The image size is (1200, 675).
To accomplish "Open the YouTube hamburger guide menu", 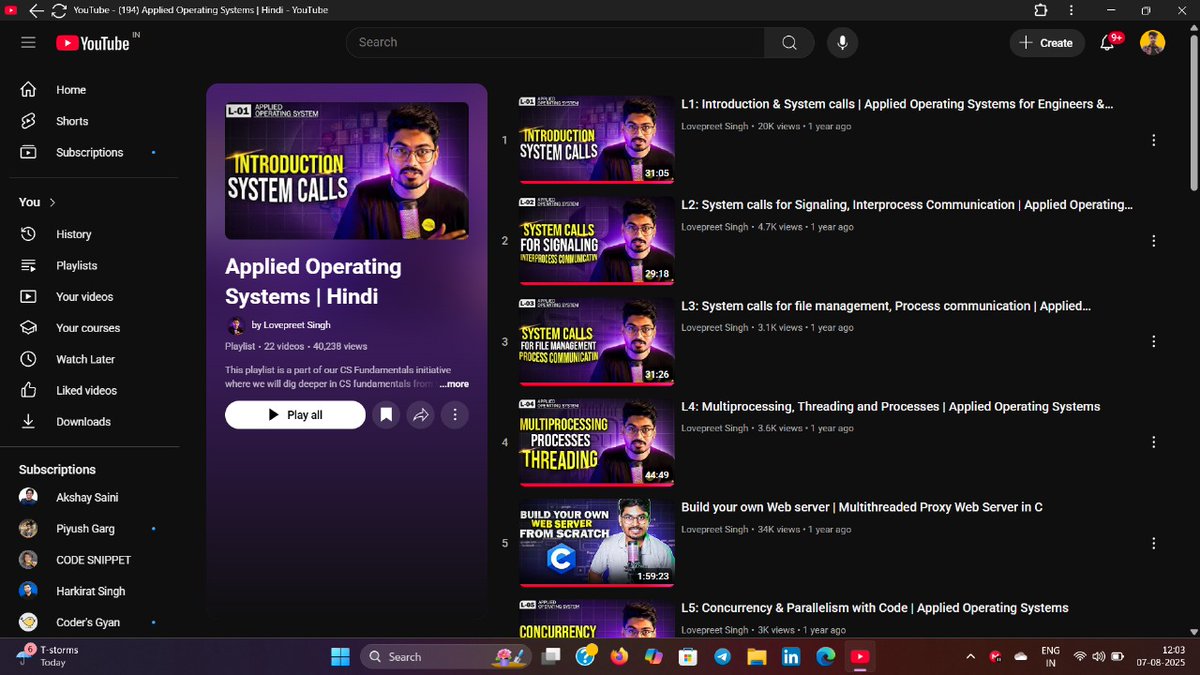I will pos(28,43).
